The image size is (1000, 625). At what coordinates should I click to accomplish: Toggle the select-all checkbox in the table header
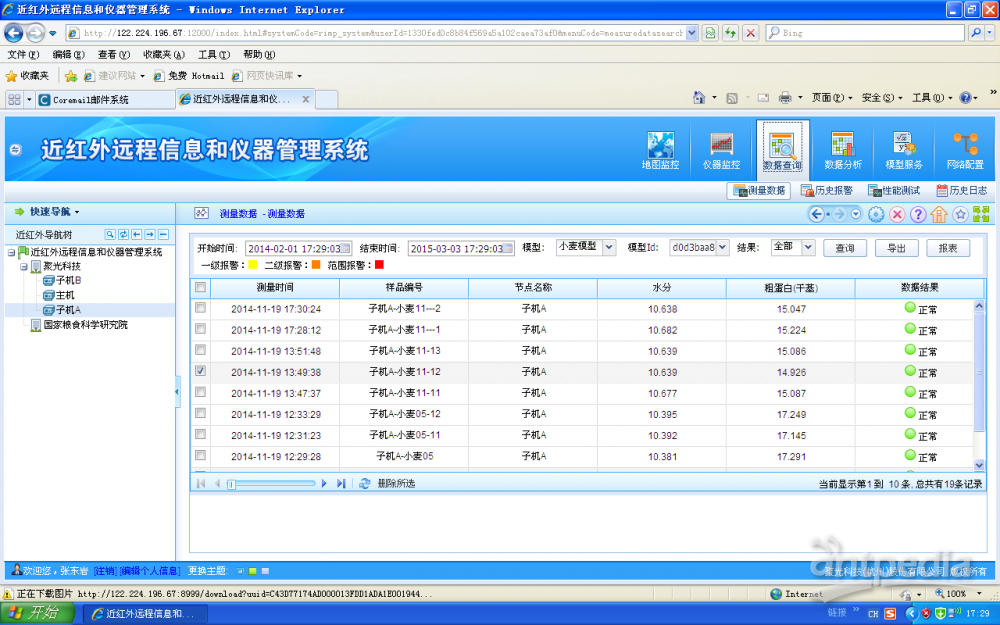tap(201, 288)
